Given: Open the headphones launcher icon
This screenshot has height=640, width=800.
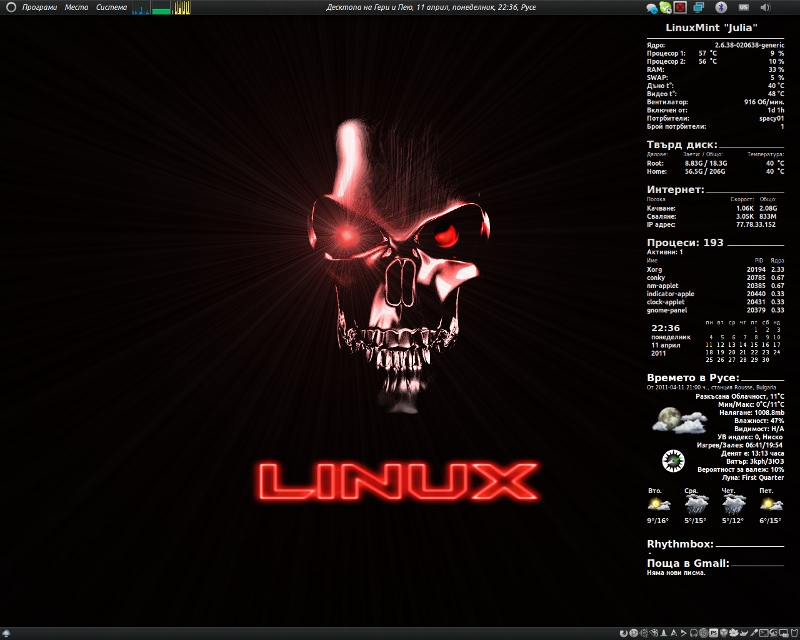Looking at the screenshot, I should tap(694, 633).
